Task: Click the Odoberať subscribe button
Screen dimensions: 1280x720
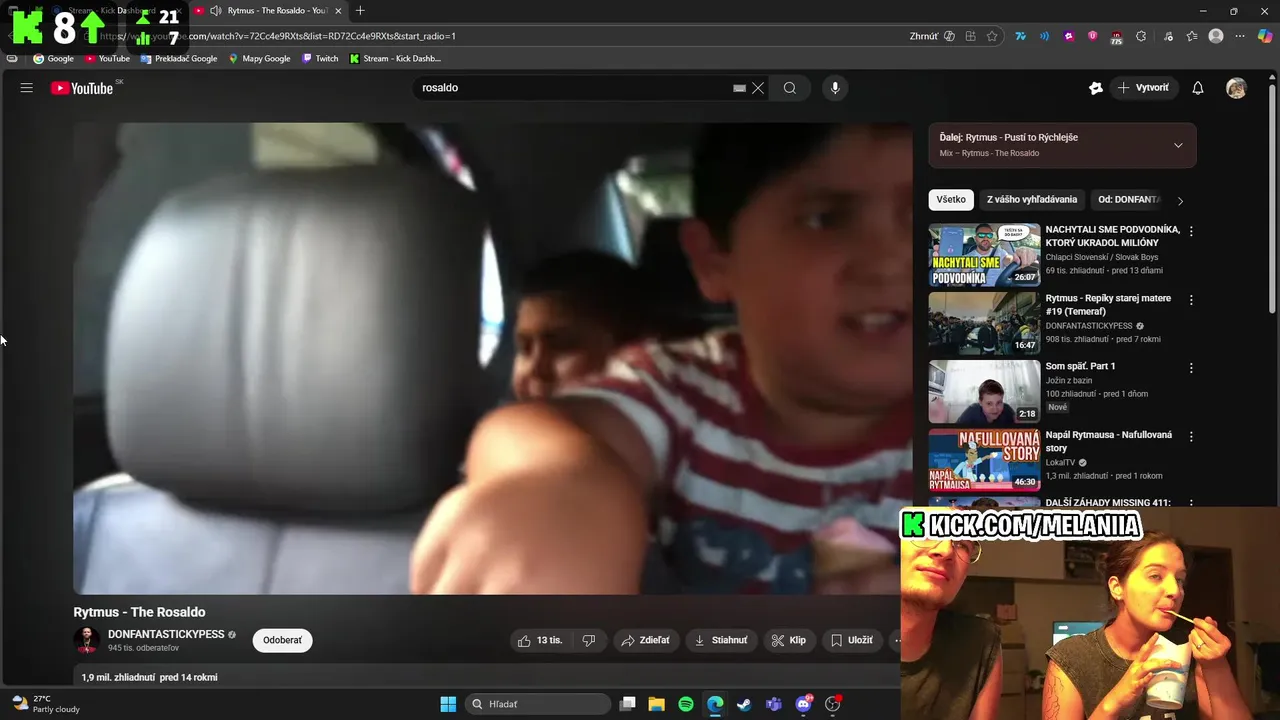Action: pos(282,640)
